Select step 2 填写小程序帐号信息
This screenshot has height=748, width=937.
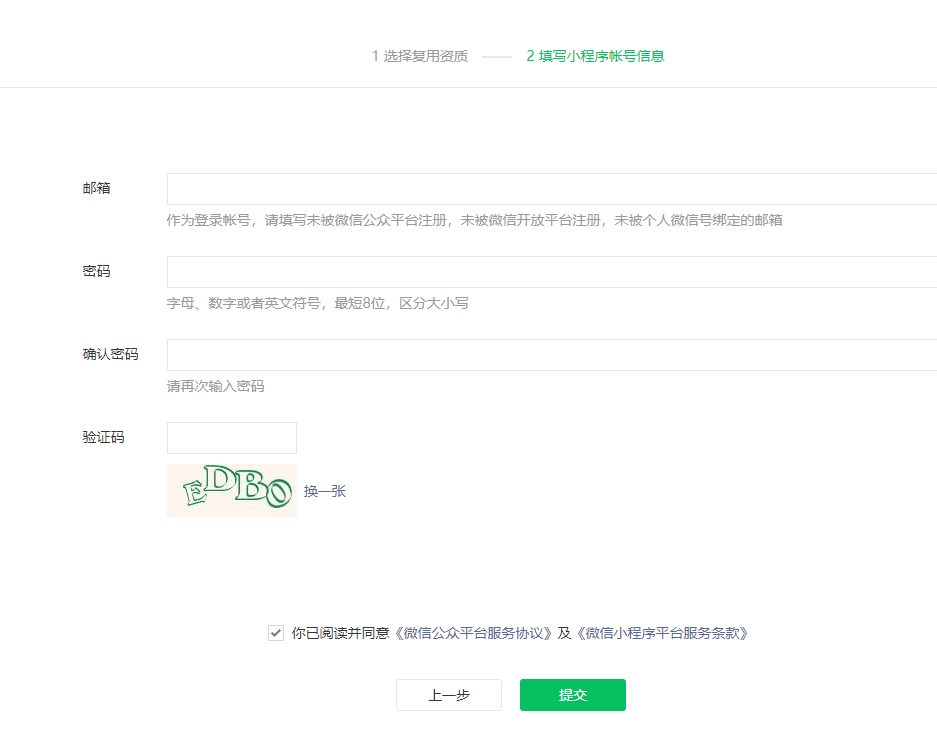(x=595, y=56)
